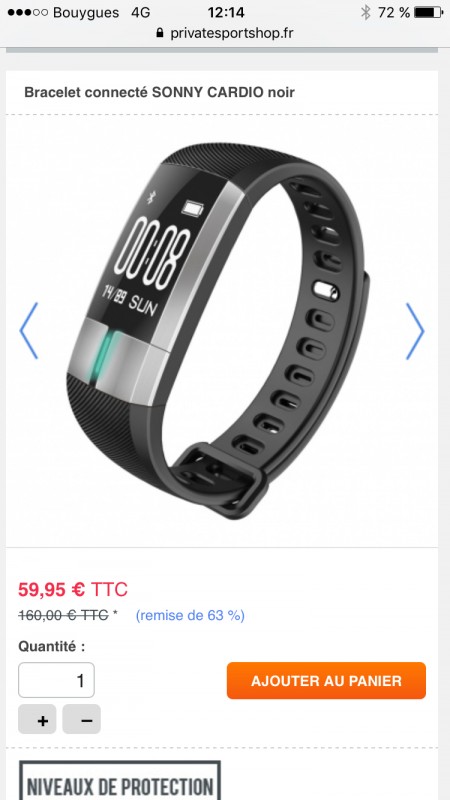Tap the privatesportshop.fr address bar
The height and width of the screenshot is (800, 450).
pyautogui.click(x=225, y=33)
